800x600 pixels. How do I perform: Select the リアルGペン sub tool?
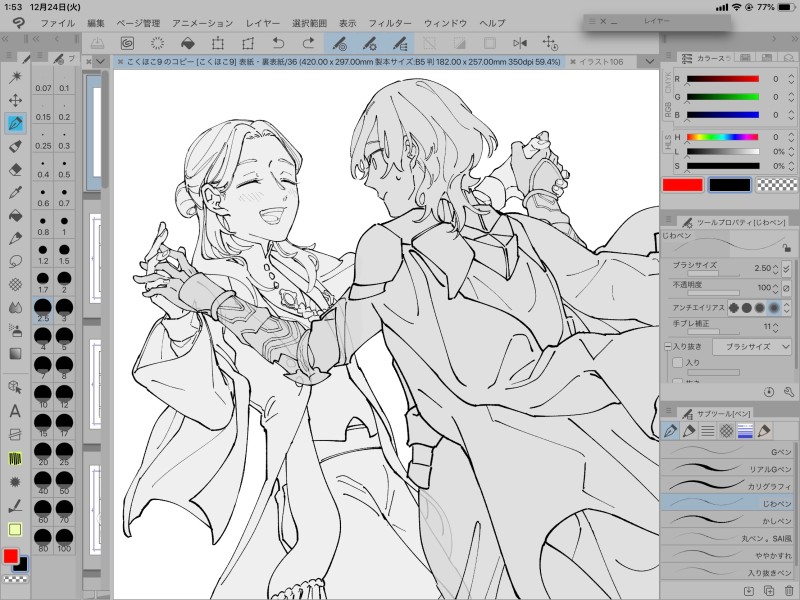[727, 469]
